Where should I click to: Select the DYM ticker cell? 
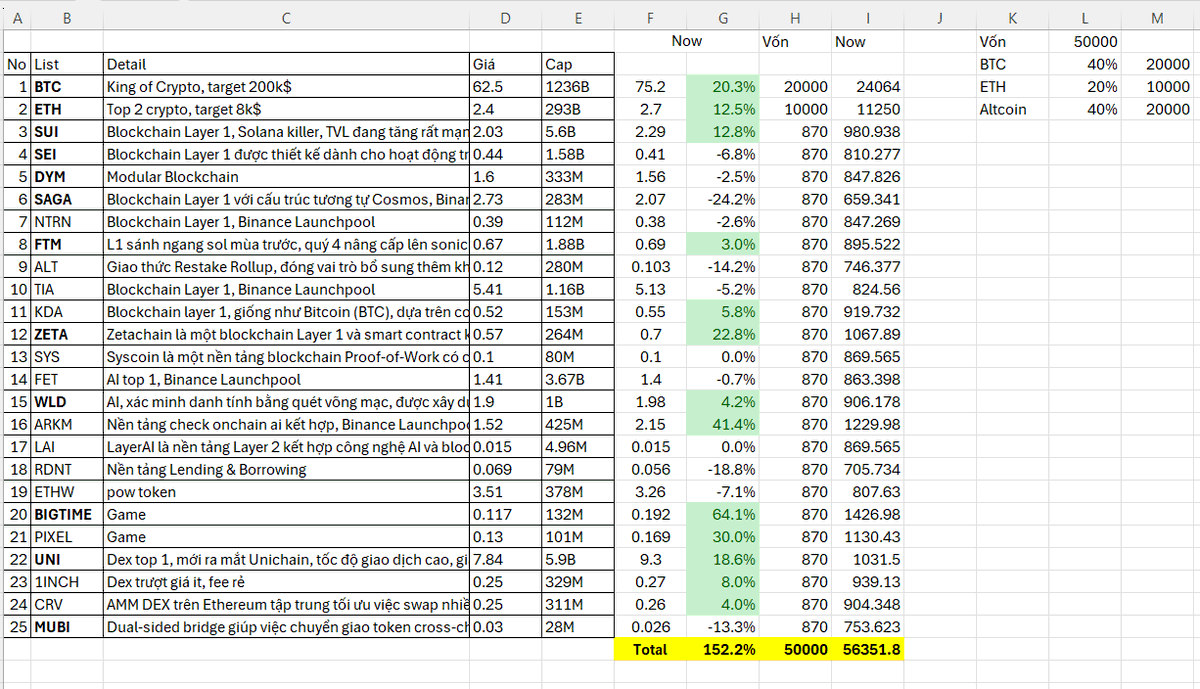(x=67, y=176)
